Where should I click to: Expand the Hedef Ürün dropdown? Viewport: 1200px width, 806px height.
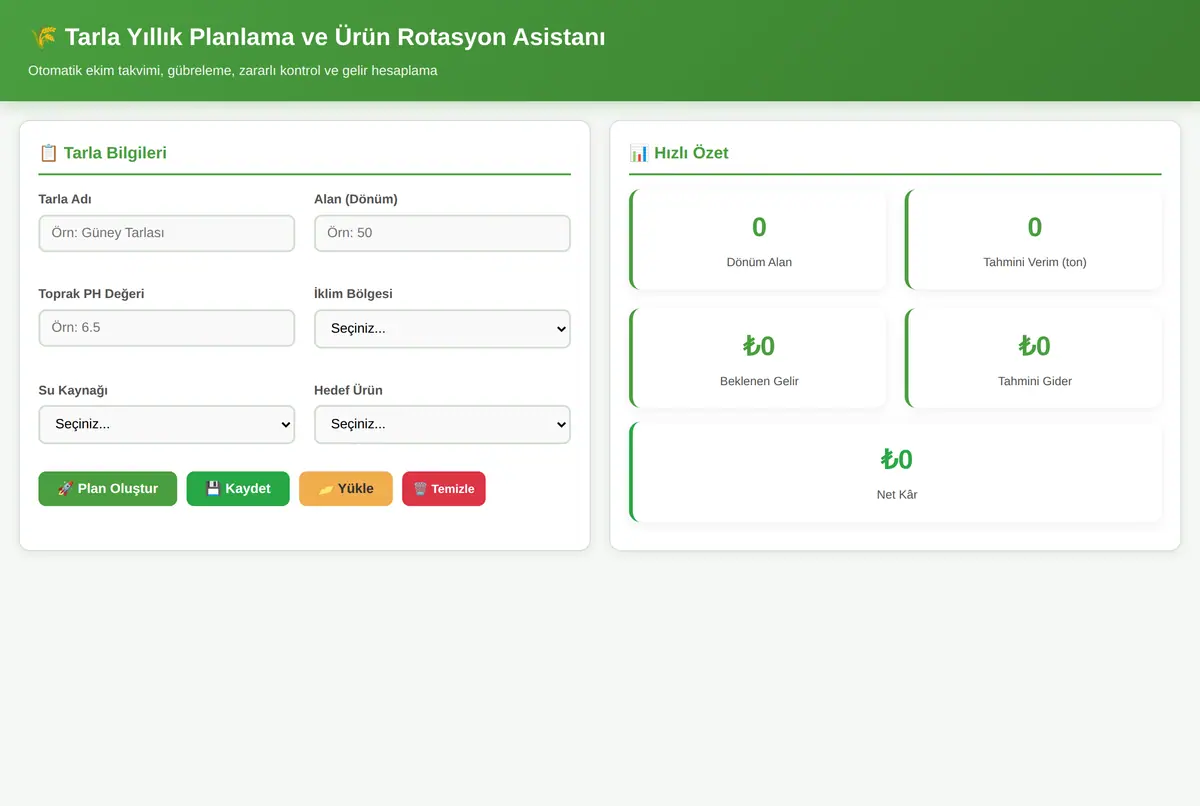click(x=442, y=424)
